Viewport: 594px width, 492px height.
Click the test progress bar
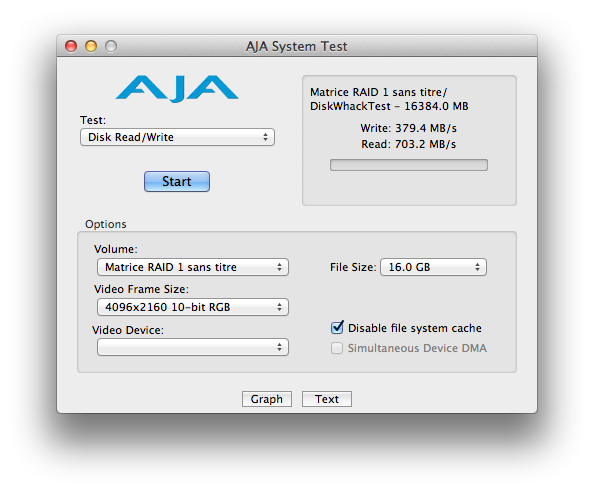click(409, 165)
